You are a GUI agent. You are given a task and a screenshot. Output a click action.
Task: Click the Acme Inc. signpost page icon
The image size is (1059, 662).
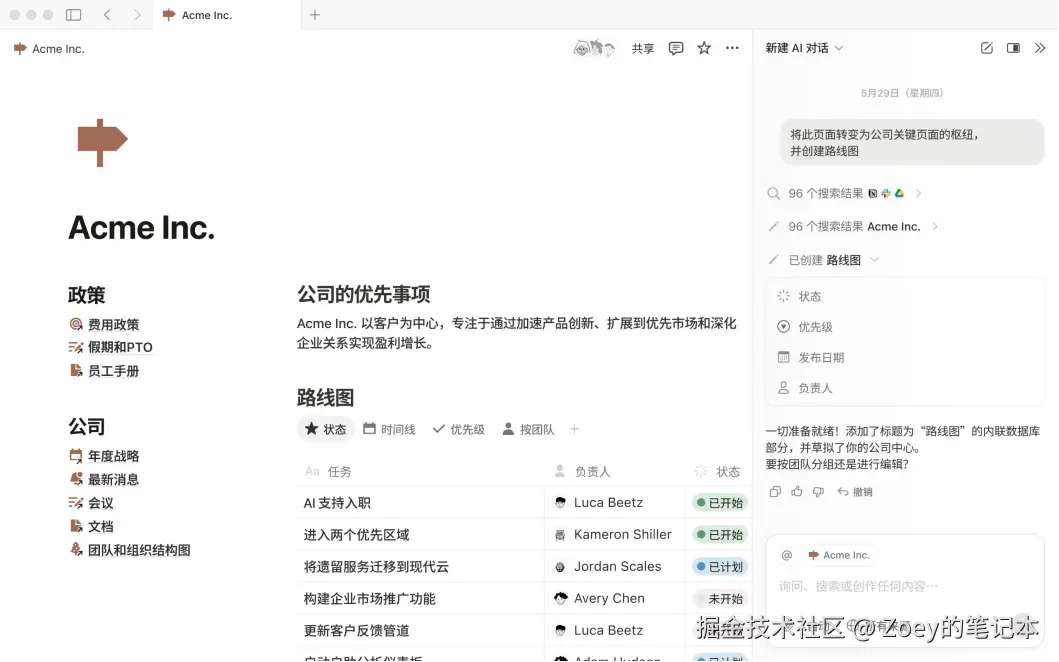[102, 142]
